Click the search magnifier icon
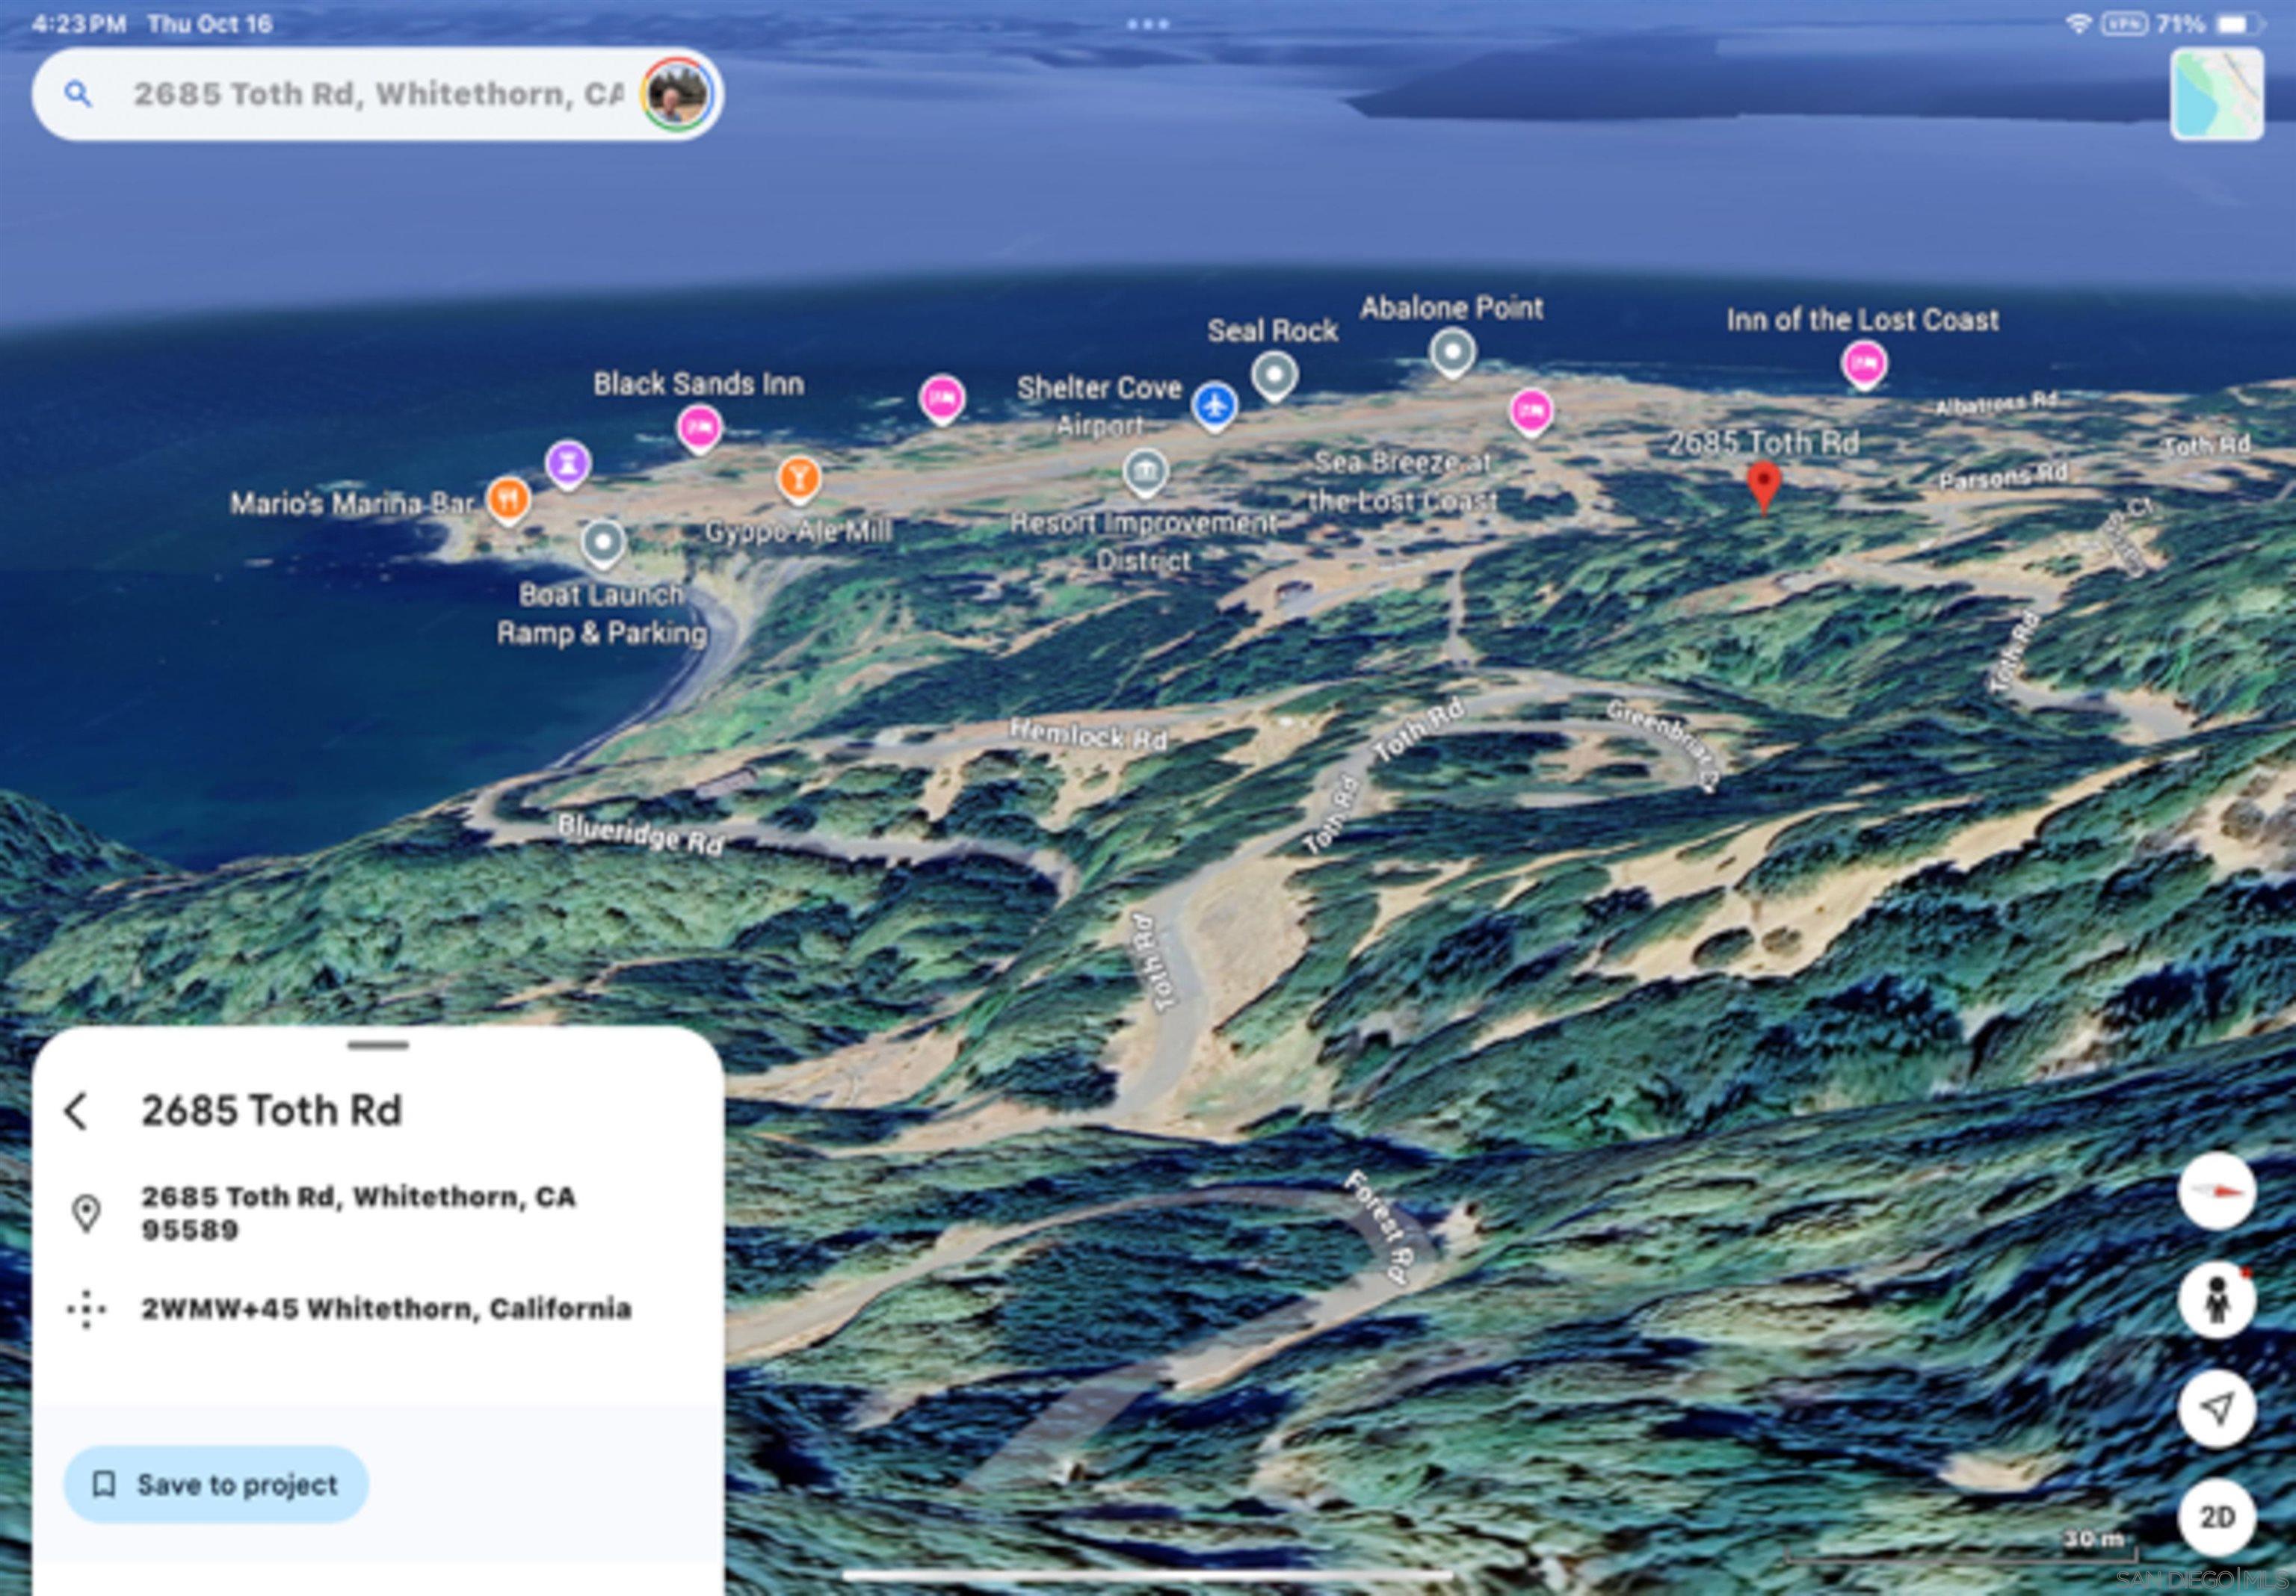The image size is (2296, 1596). tap(78, 94)
